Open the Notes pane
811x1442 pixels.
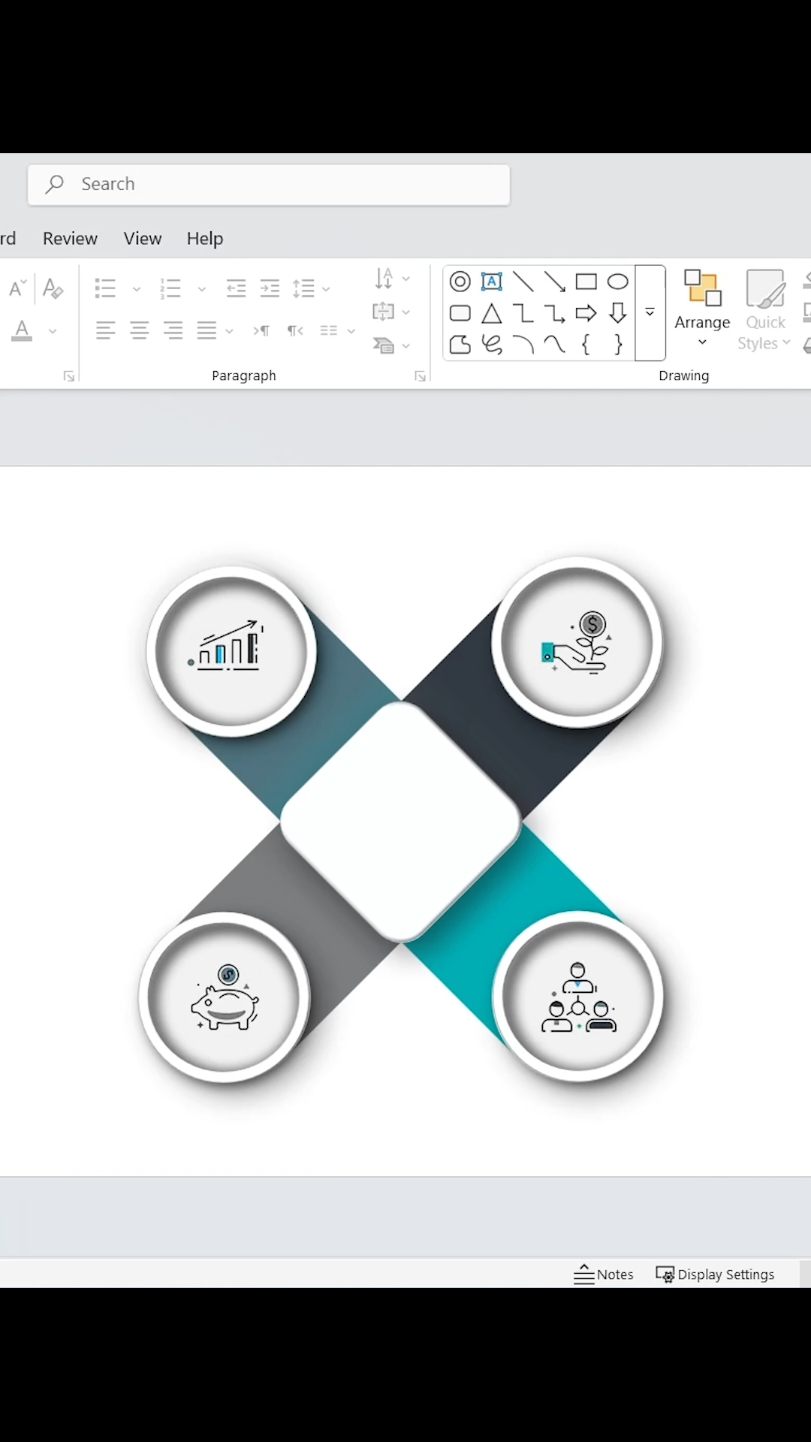pyautogui.click(x=604, y=1274)
